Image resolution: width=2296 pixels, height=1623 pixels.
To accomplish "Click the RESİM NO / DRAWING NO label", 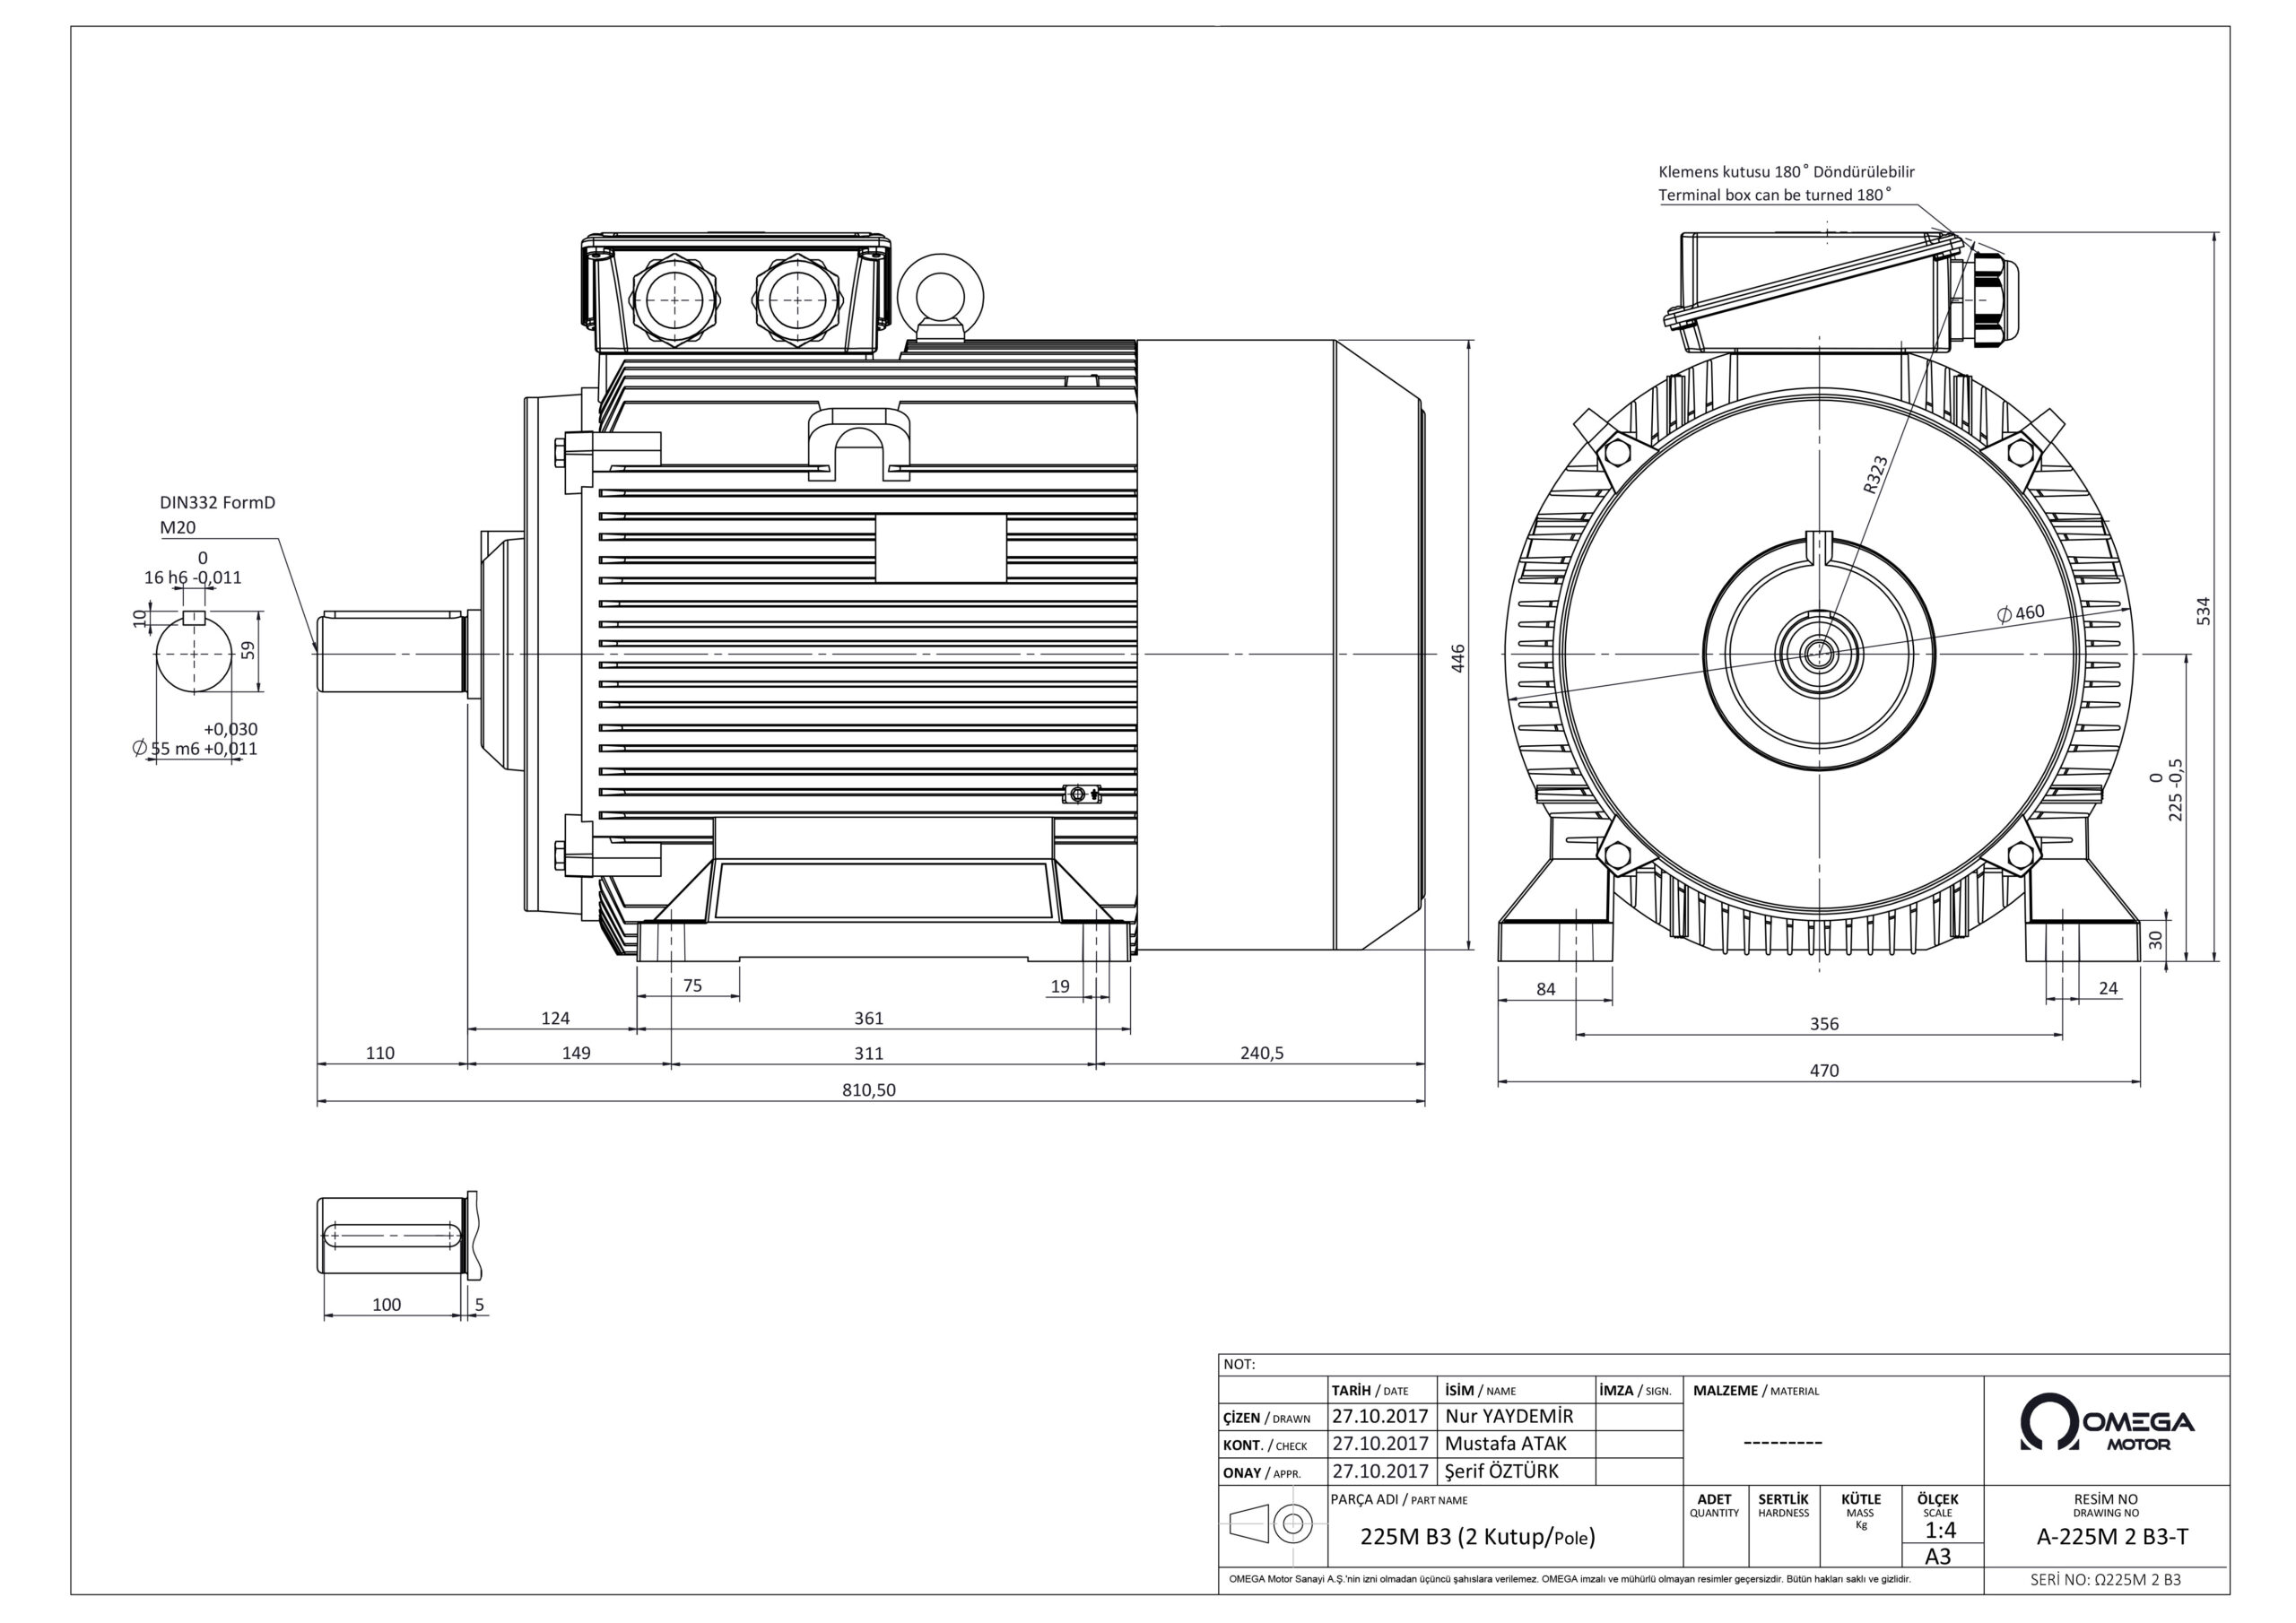I will (2105, 1505).
